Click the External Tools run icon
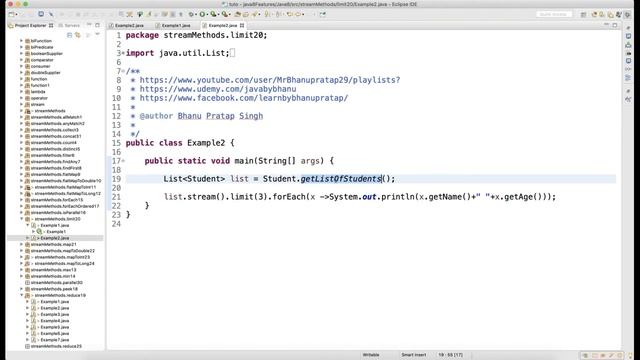640x360 pixels. pos(224,14)
